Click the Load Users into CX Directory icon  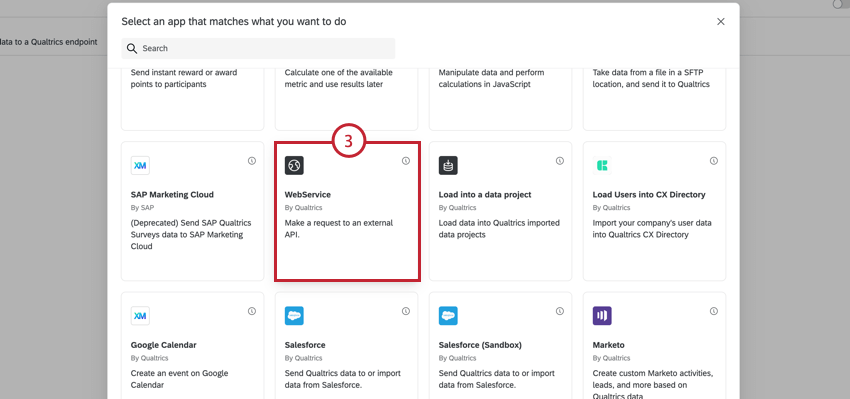pyautogui.click(x=602, y=165)
